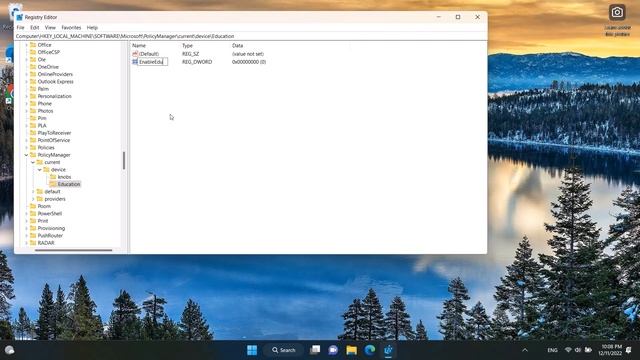This screenshot has width=640, height=360.
Task: Select the PointOfService key in tree
Action: tap(53, 140)
